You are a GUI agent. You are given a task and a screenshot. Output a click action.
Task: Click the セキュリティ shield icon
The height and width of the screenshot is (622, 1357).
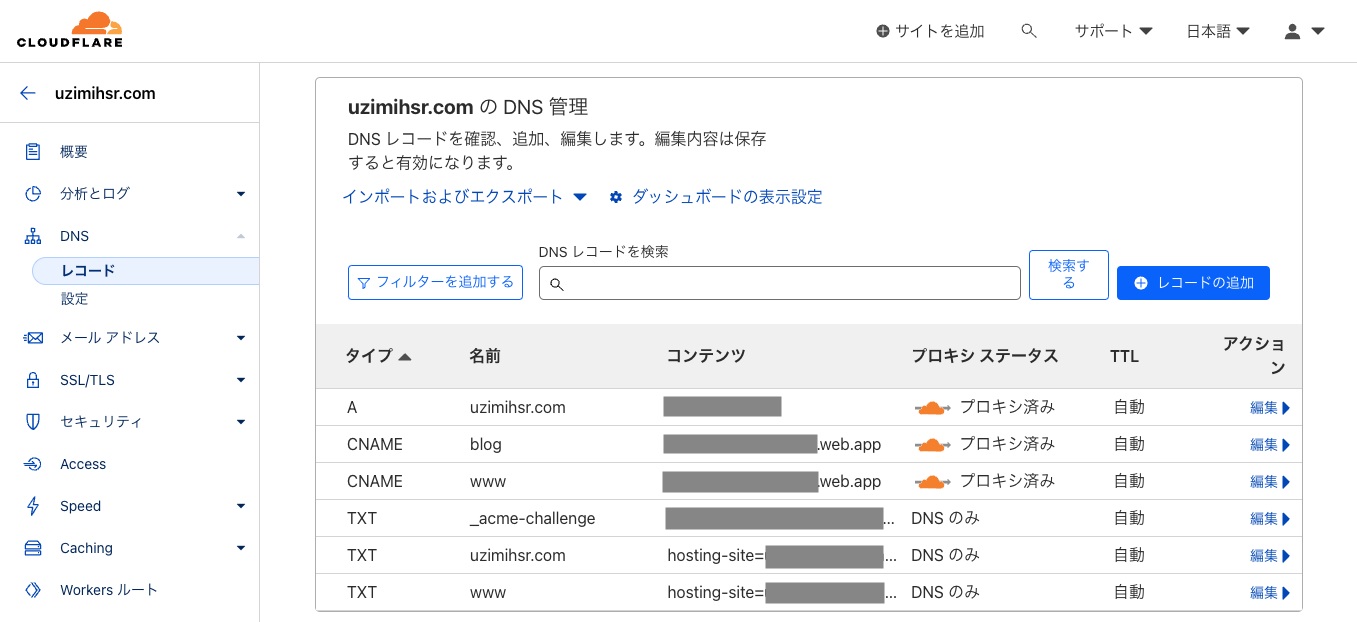click(33, 422)
